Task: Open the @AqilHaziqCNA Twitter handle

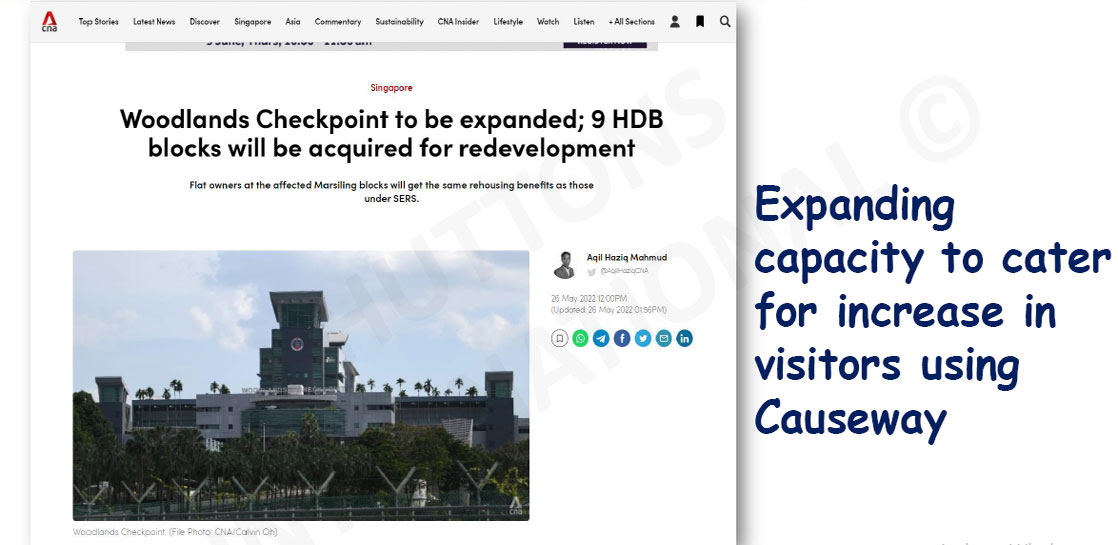Action: pos(623,271)
